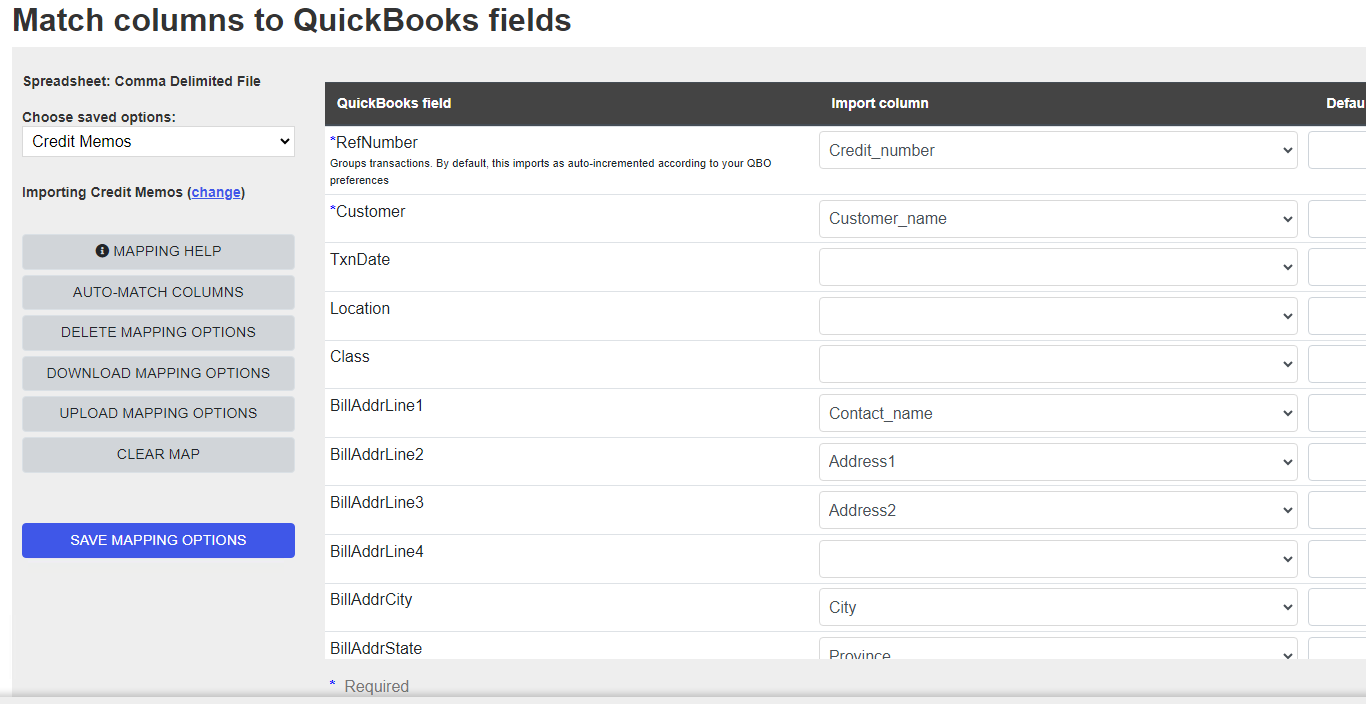The width and height of the screenshot is (1366, 704).
Task: Click the QuickBooks field column header
Action: [394, 103]
